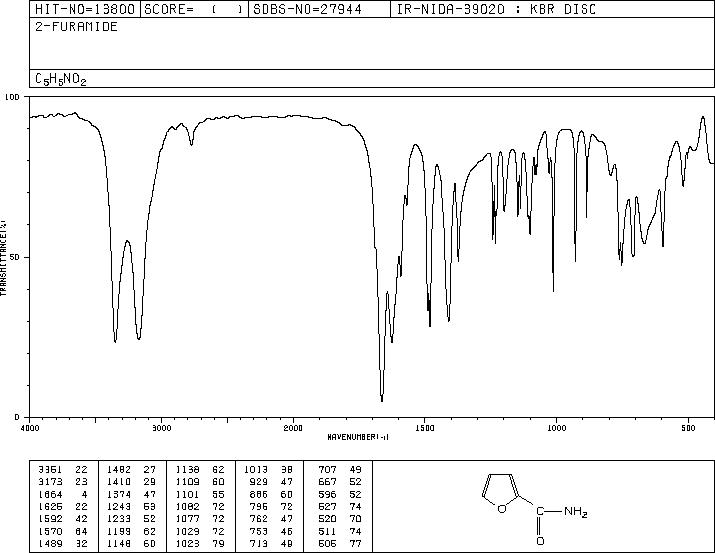Click the 50 transmittance axis label
This screenshot has height=553, width=715.
click(x=15, y=257)
